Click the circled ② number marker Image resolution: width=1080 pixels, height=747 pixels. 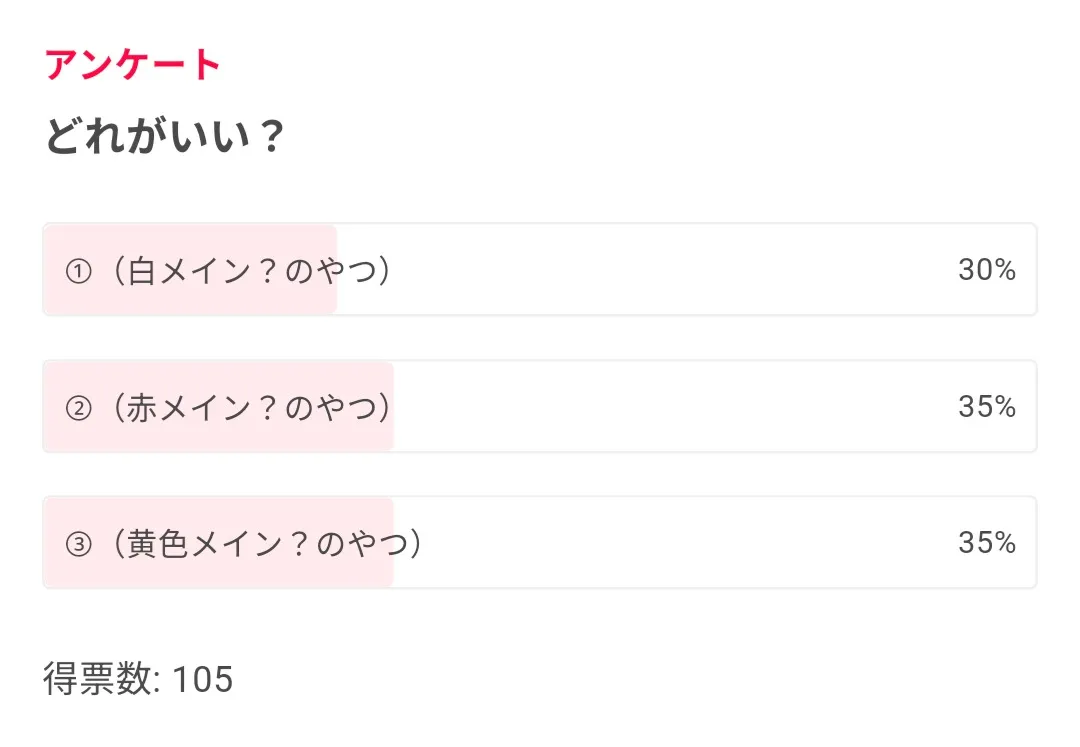point(78,408)
